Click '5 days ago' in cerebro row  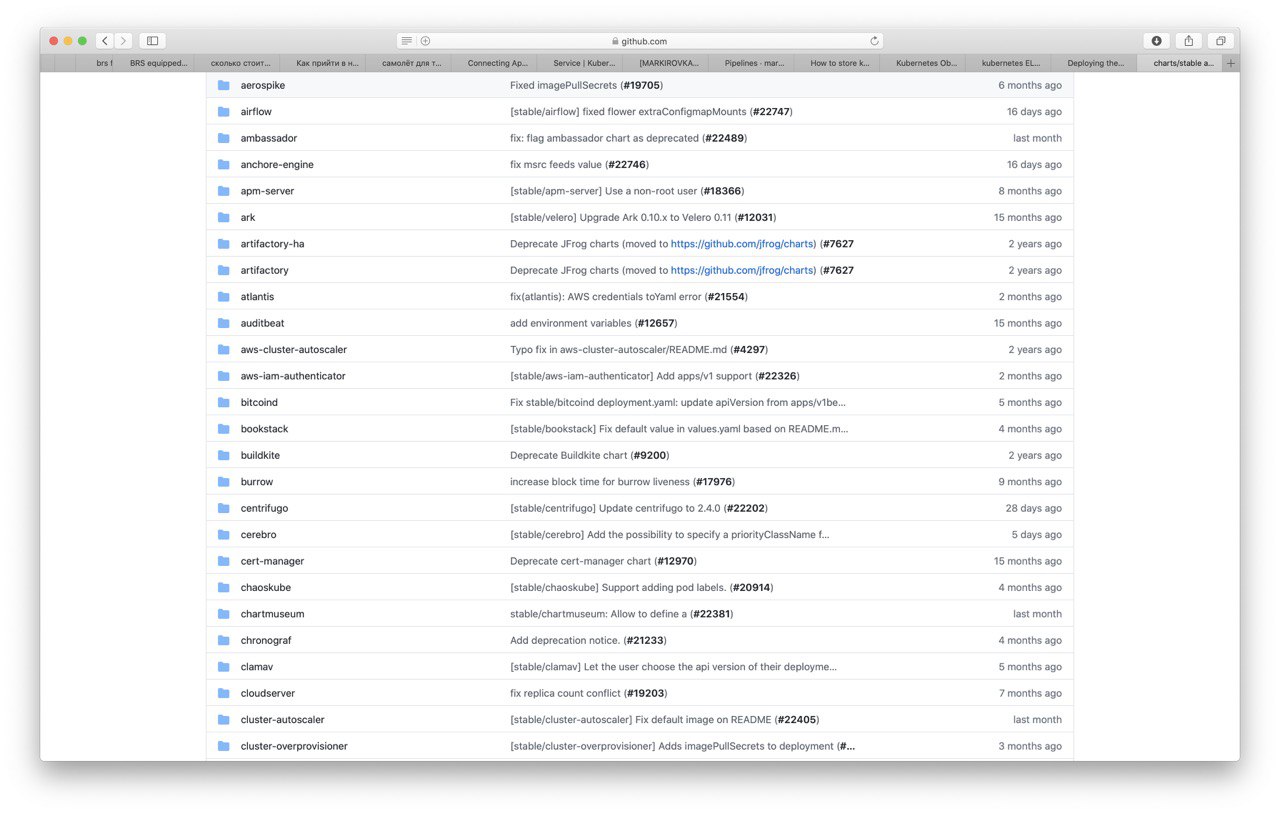[x=1036, y=535]
